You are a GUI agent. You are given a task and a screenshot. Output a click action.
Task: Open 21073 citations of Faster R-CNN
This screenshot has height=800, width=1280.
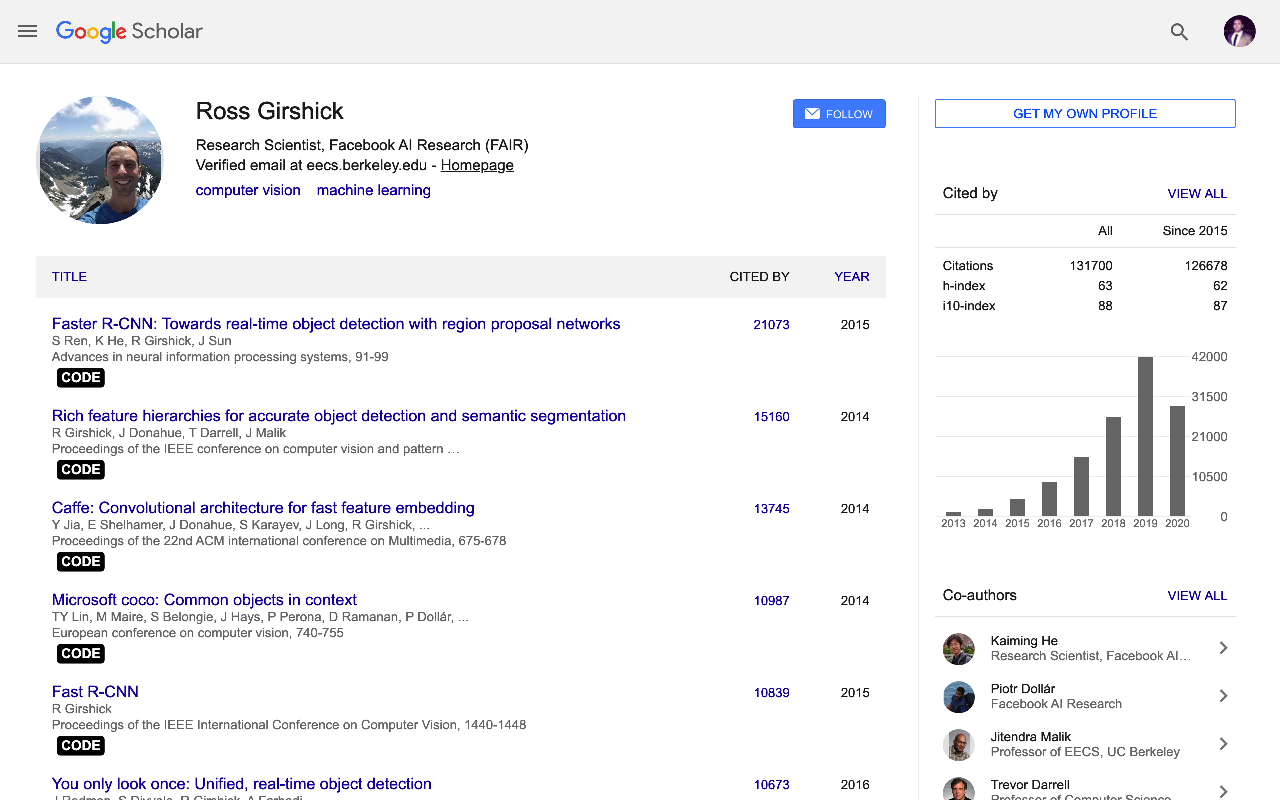[x=771, y=325]
